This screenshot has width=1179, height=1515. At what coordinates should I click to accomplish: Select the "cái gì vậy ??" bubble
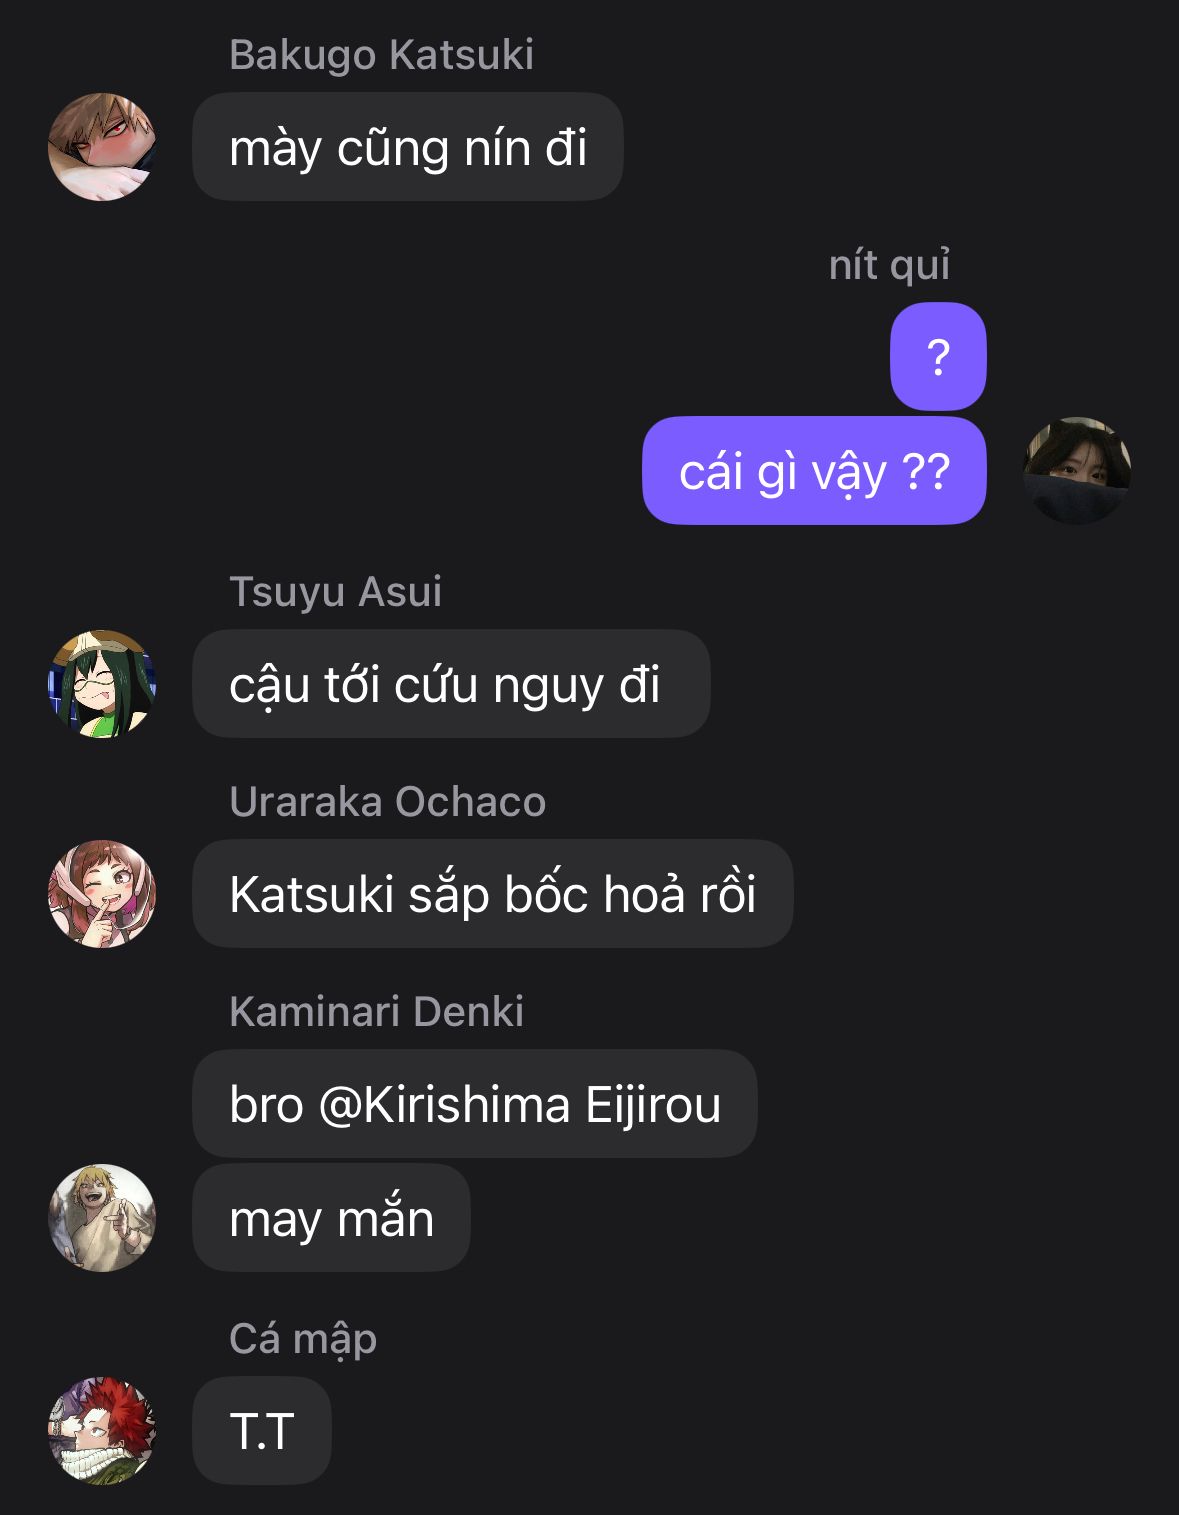tap(814, 470)
